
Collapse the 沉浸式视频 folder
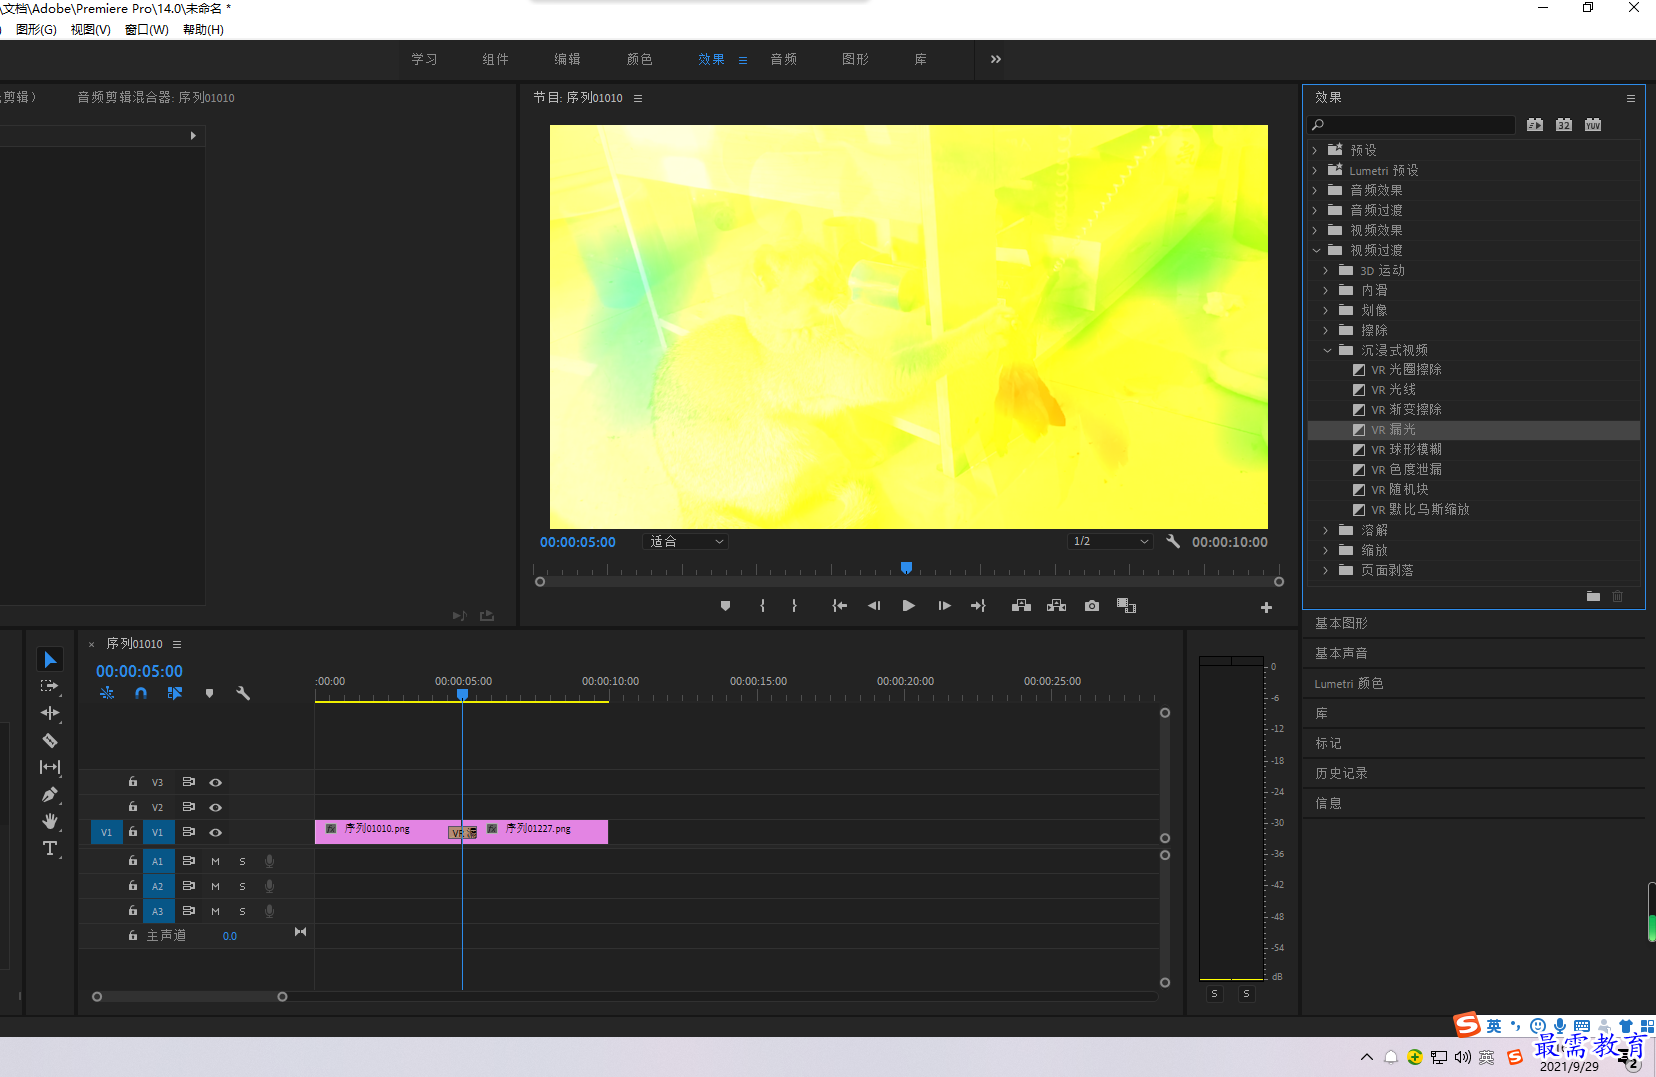(x=1327, y=350)
